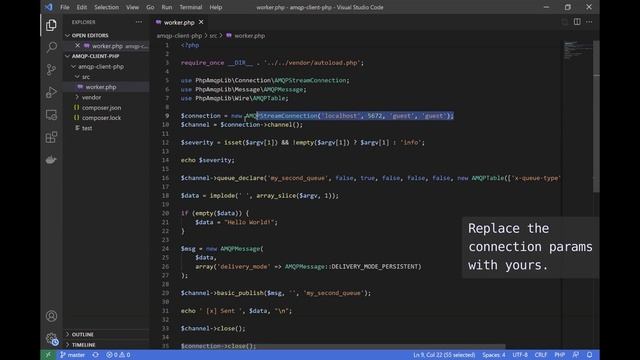Click the Ln 9, Col 22 cursor position

point(444,355)
